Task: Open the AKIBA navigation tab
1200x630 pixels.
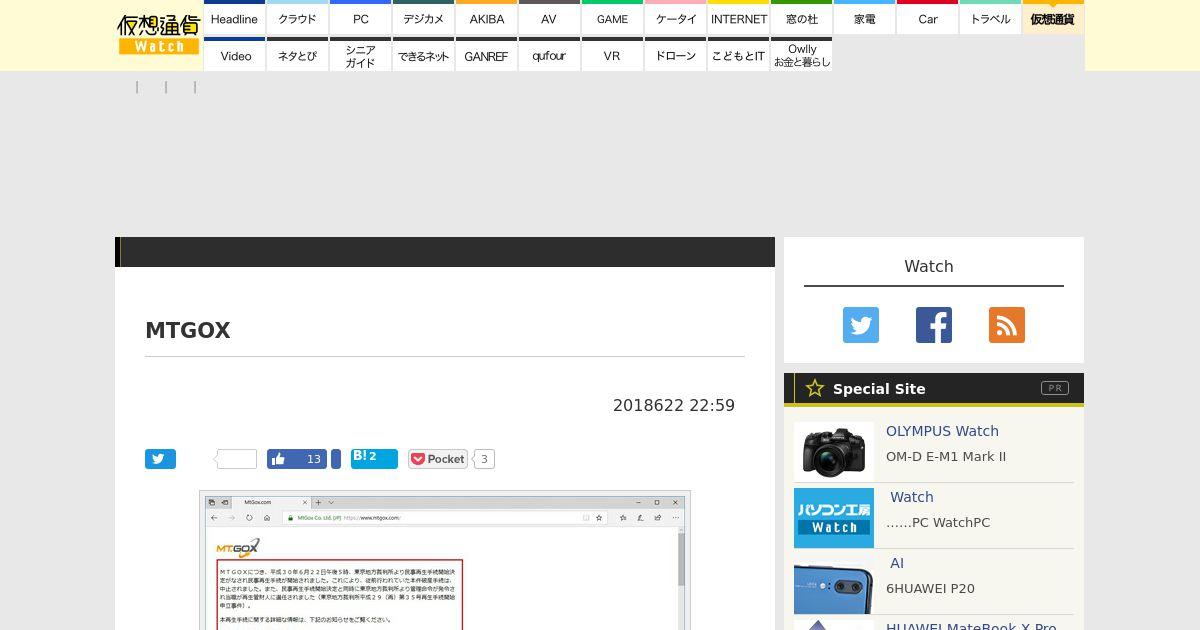Action: (x=487, y=17)
